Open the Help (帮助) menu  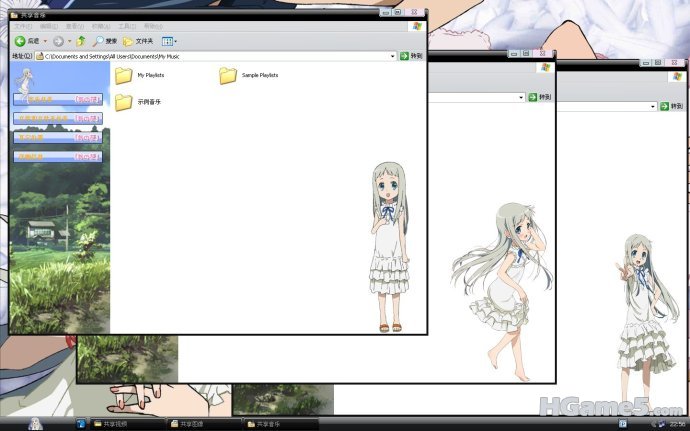153,26
